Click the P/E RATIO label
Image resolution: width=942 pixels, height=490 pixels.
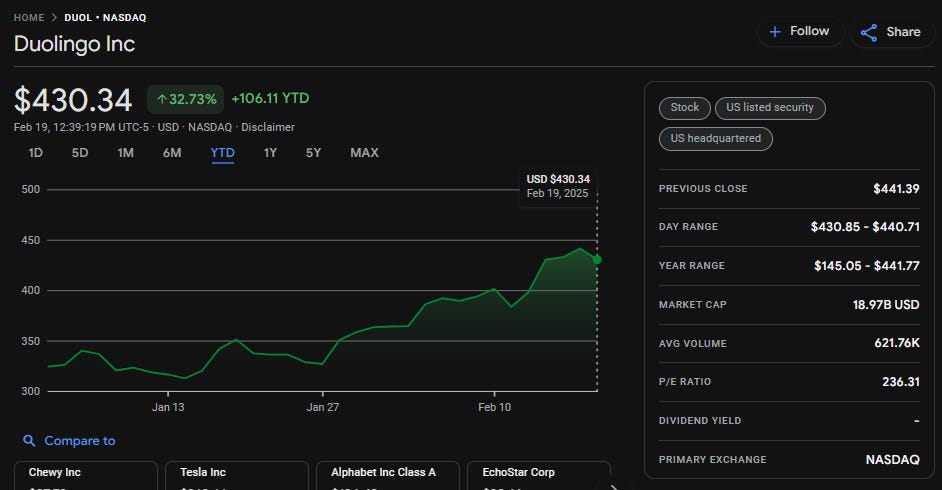click(x=685, y=381)
